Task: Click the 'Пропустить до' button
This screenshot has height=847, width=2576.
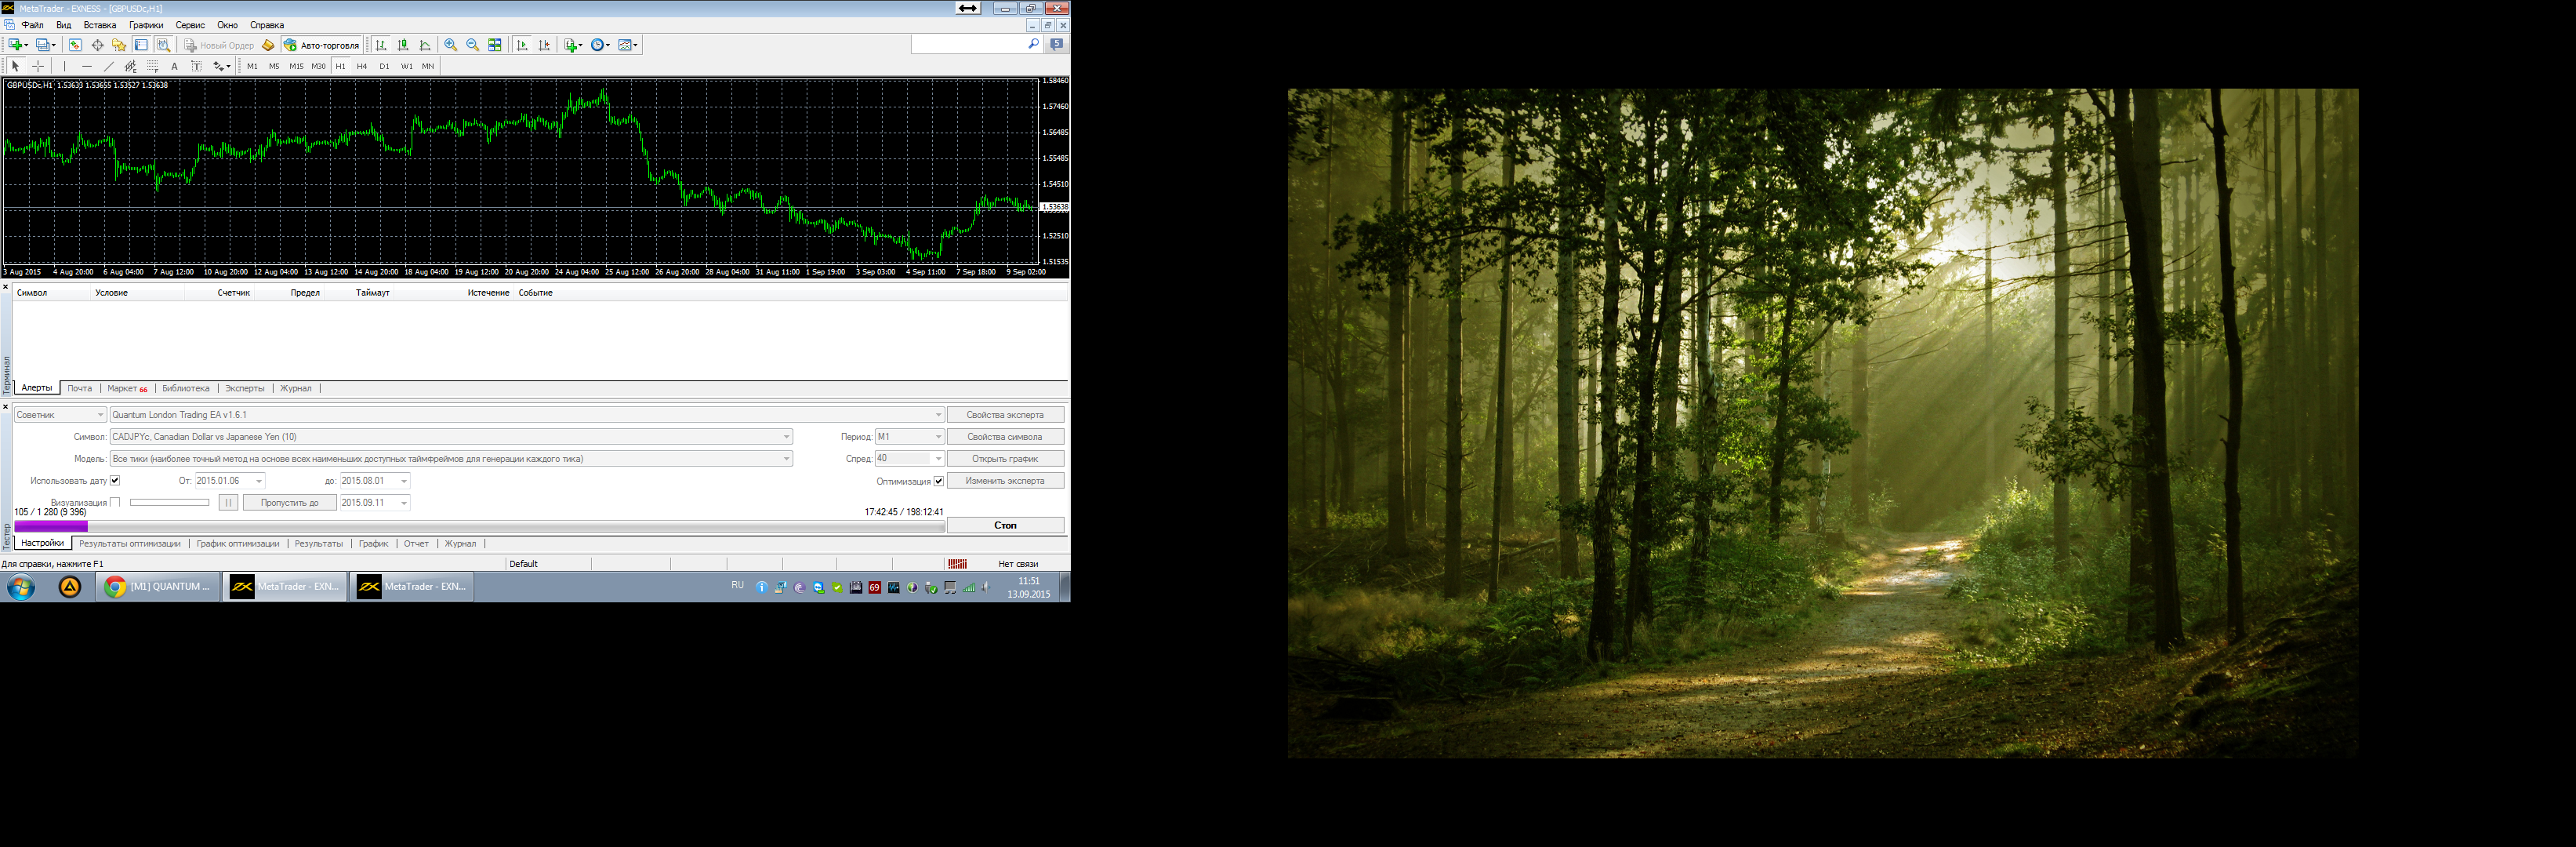Action: click(x=290, y=503)
